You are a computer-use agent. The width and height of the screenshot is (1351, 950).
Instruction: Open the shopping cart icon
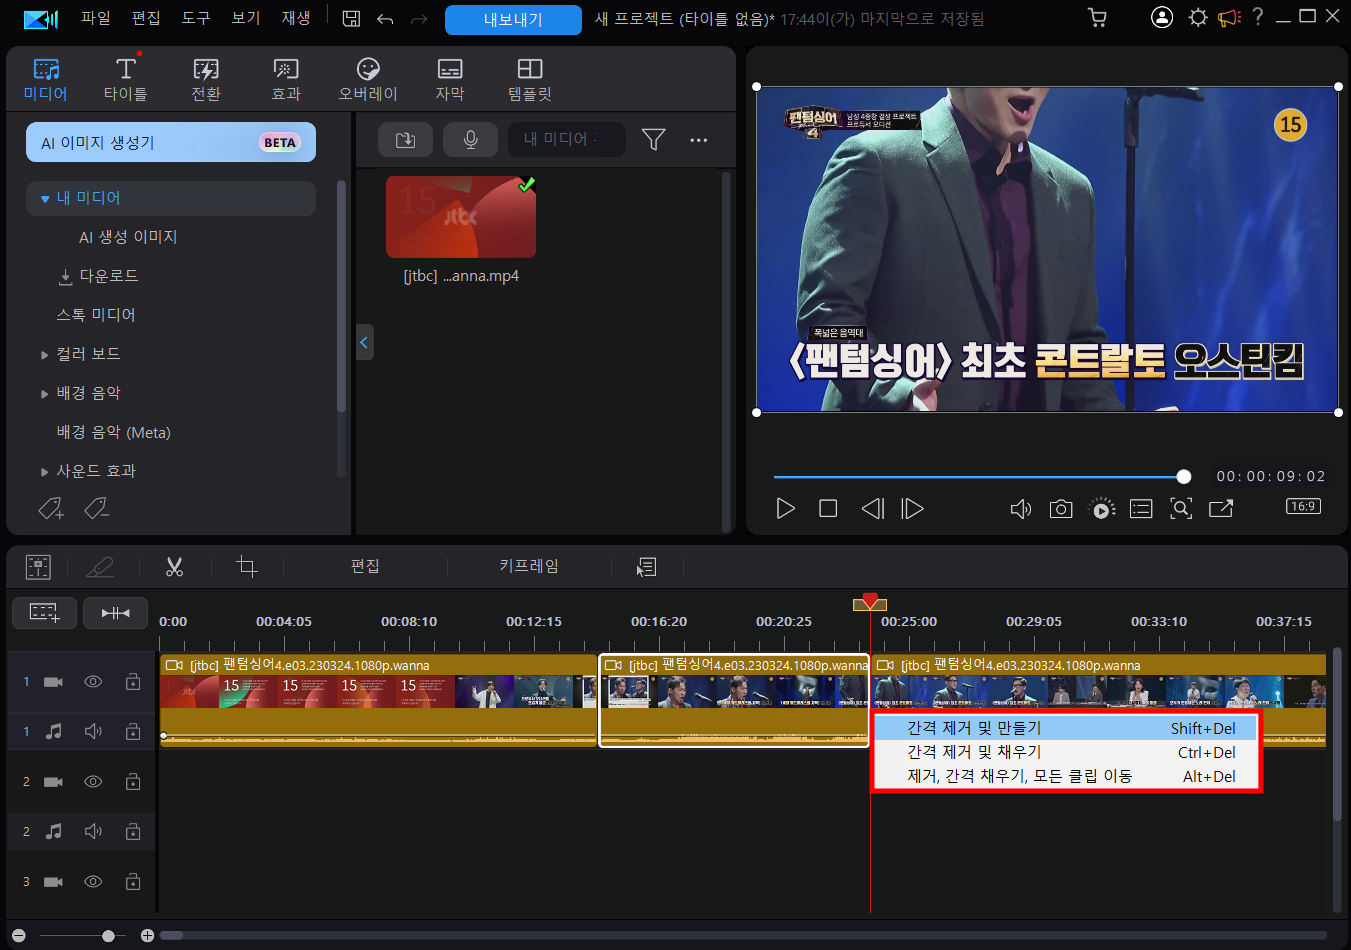pos(1097,18)
